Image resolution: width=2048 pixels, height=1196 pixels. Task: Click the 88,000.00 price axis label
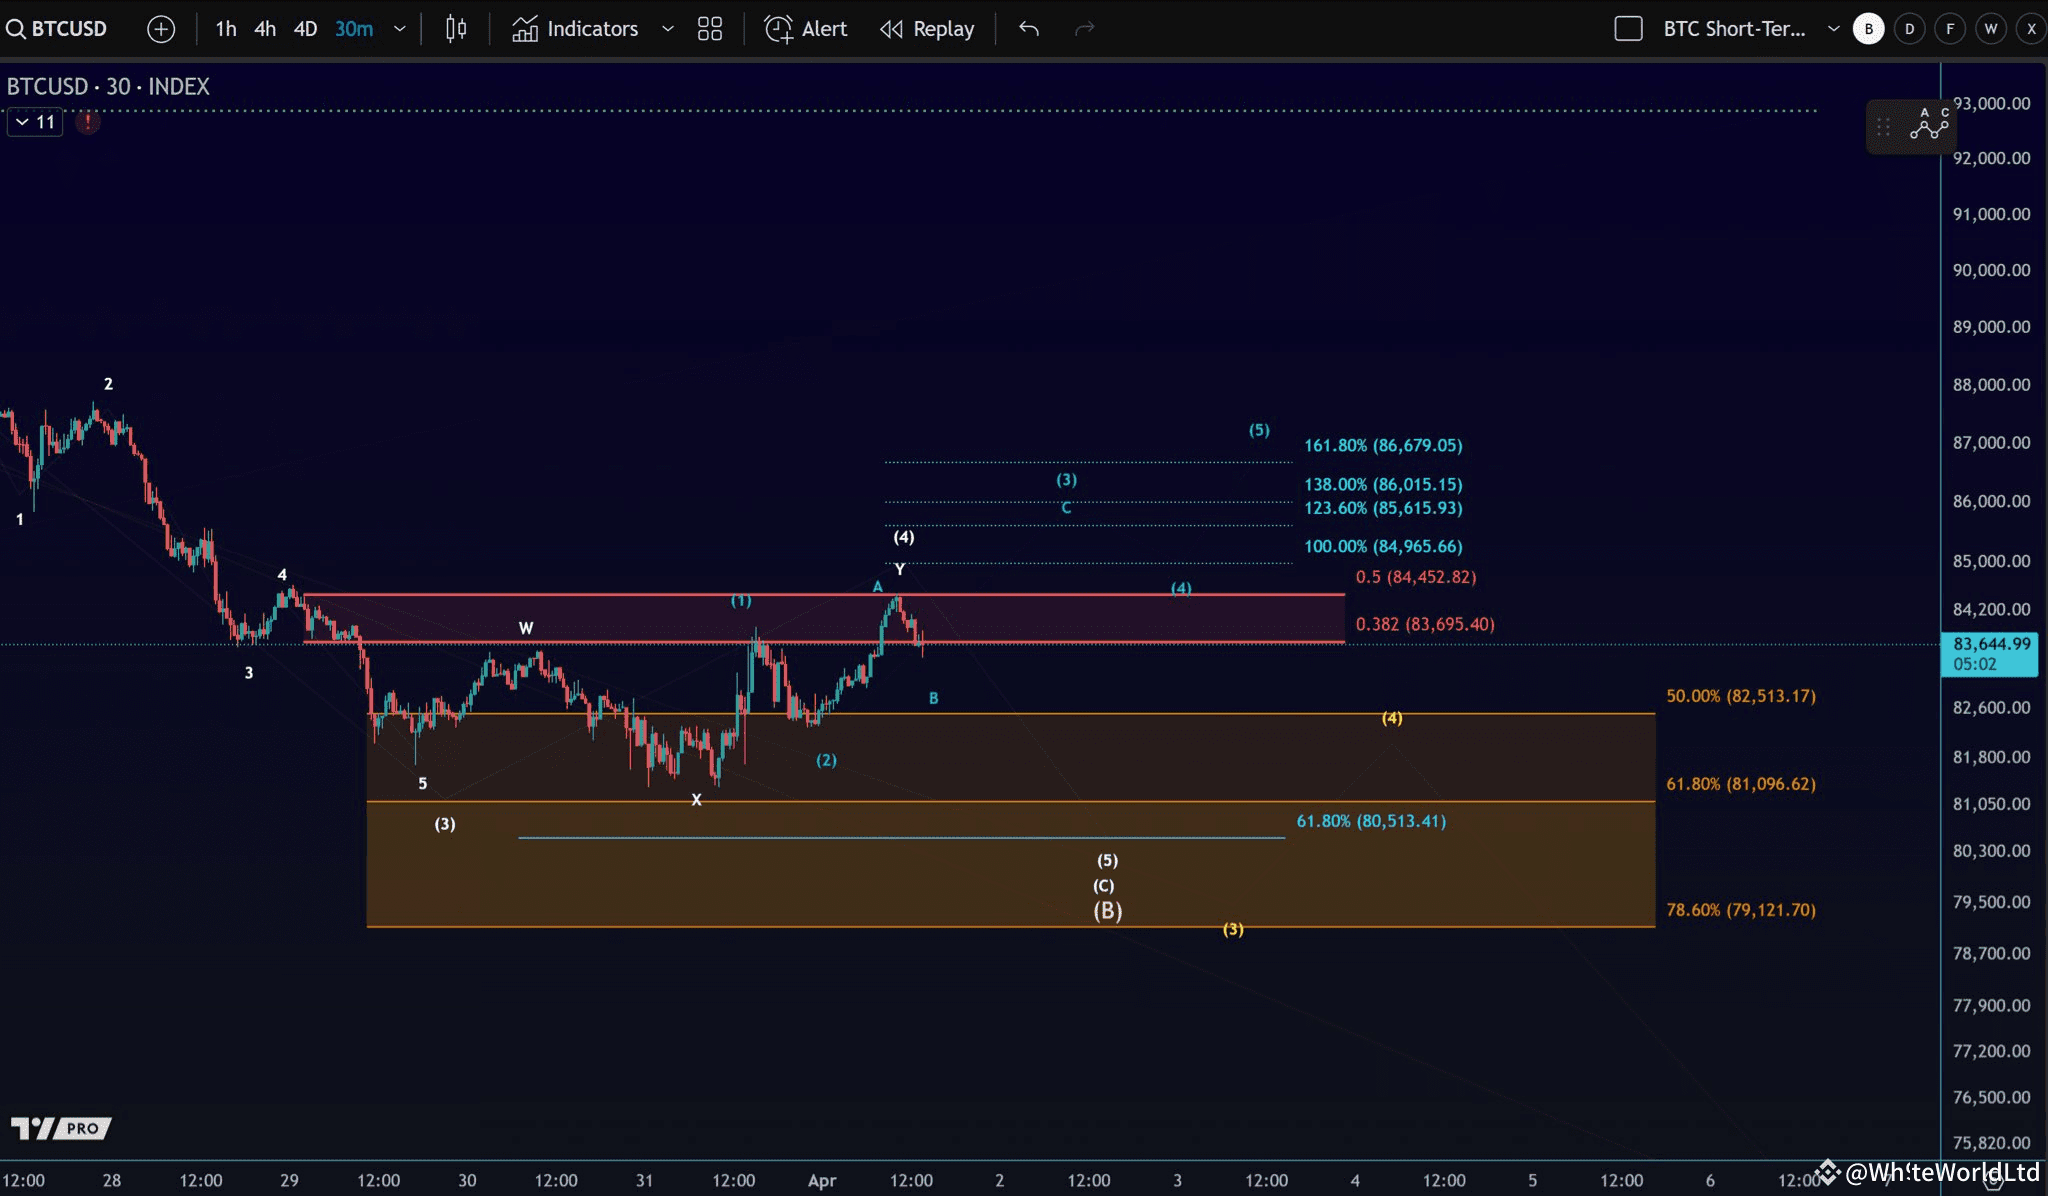coord(1992,385)
